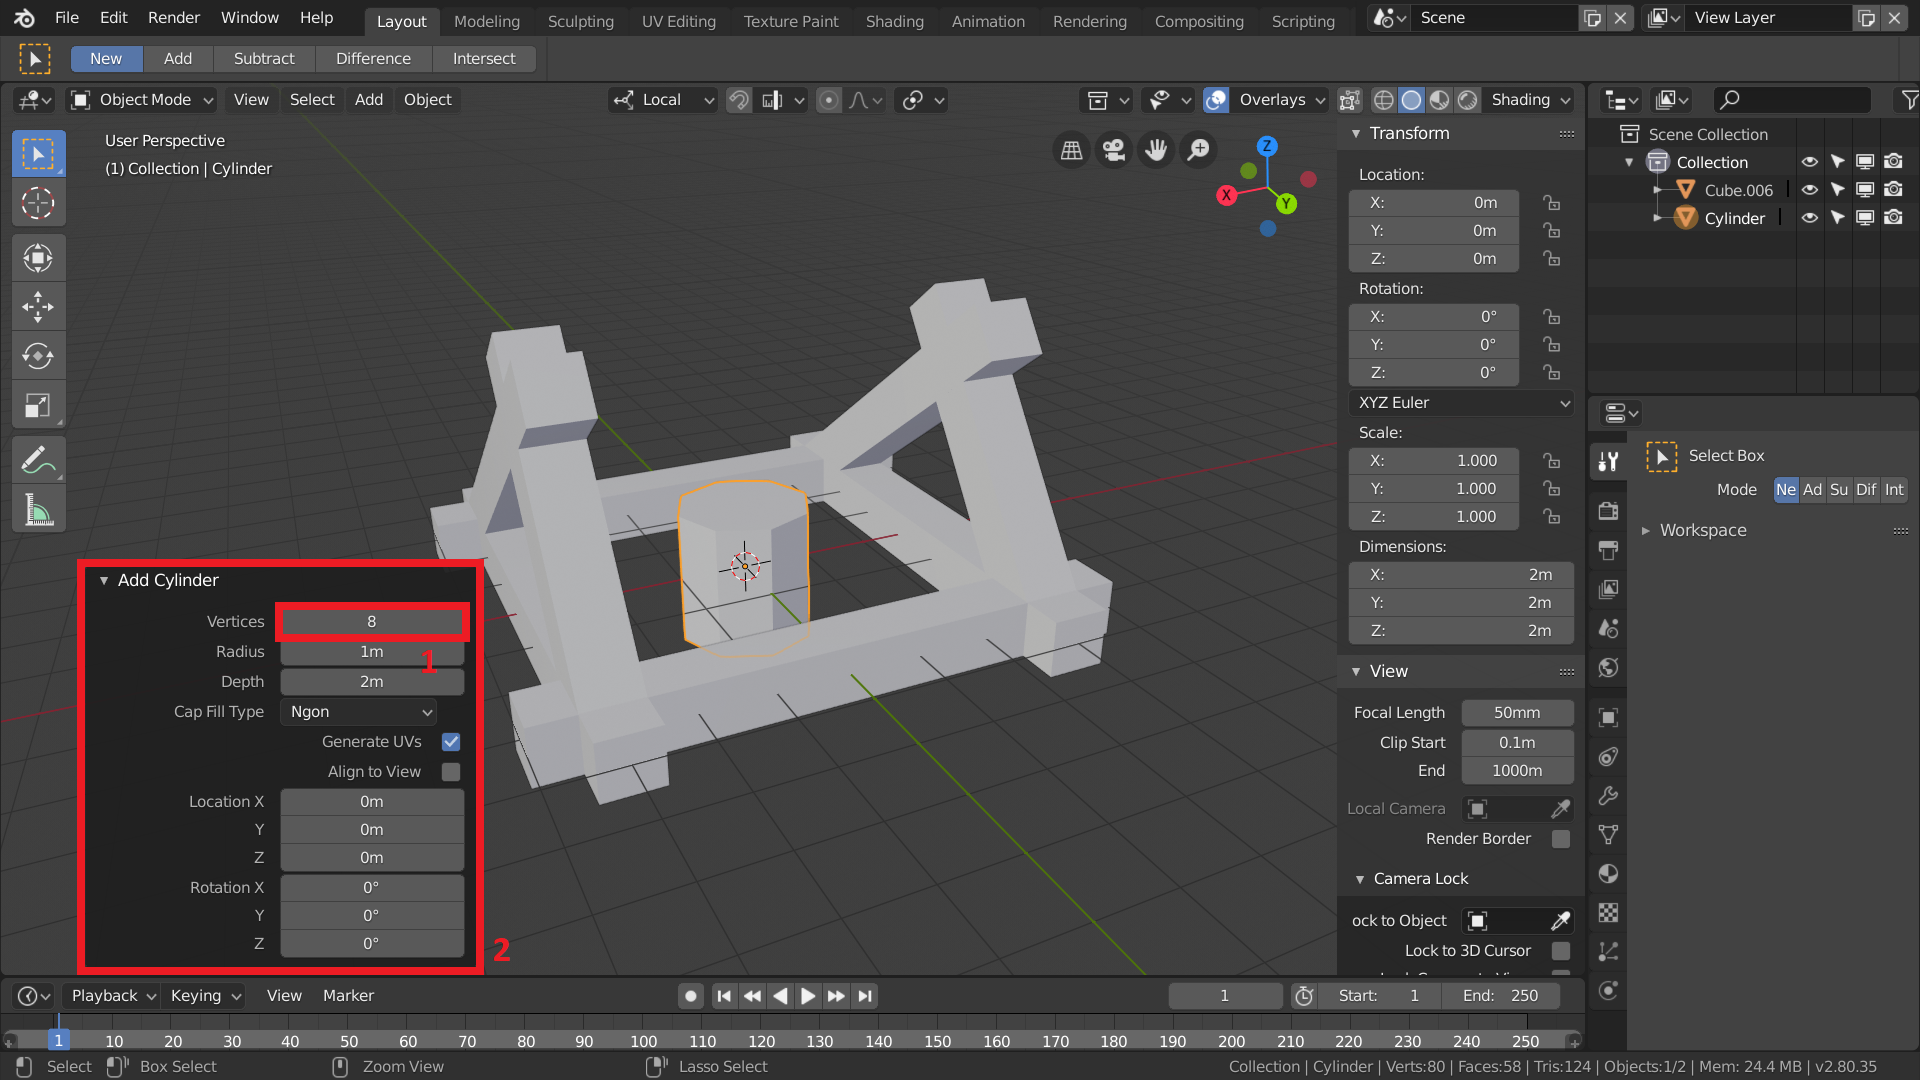Switch to the Scripting workspace tab
The image size is (1920, 1080).
[x=1303, y=21]
